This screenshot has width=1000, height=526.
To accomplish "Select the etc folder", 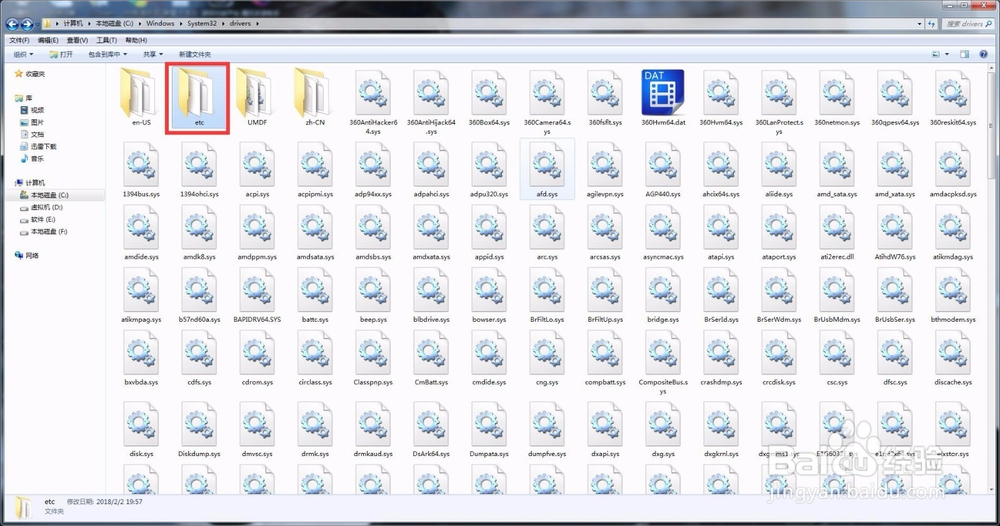I will point(199,97).
